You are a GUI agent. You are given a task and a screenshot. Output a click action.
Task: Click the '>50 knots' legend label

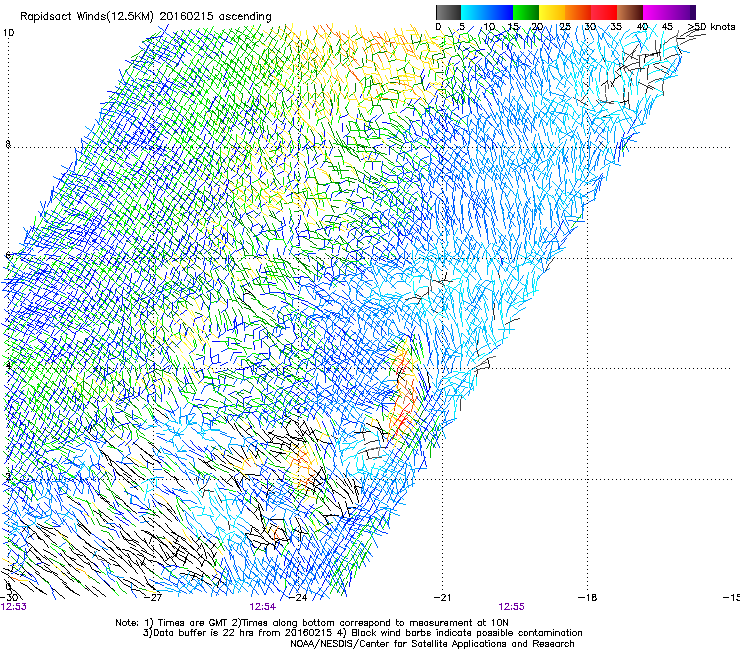coord(711,26)
